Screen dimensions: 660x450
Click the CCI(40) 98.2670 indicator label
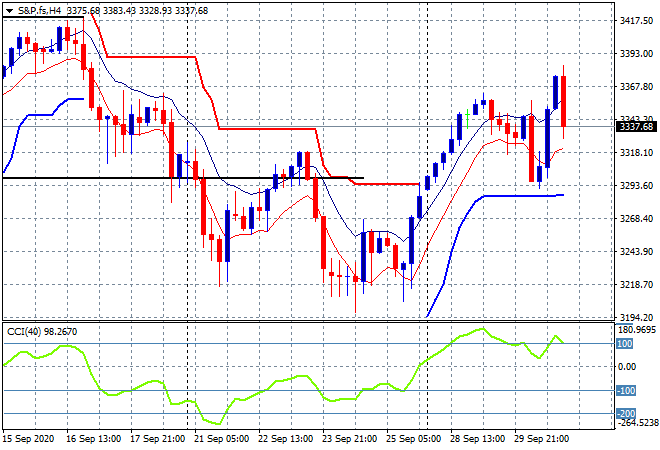(x=42, y=332)
